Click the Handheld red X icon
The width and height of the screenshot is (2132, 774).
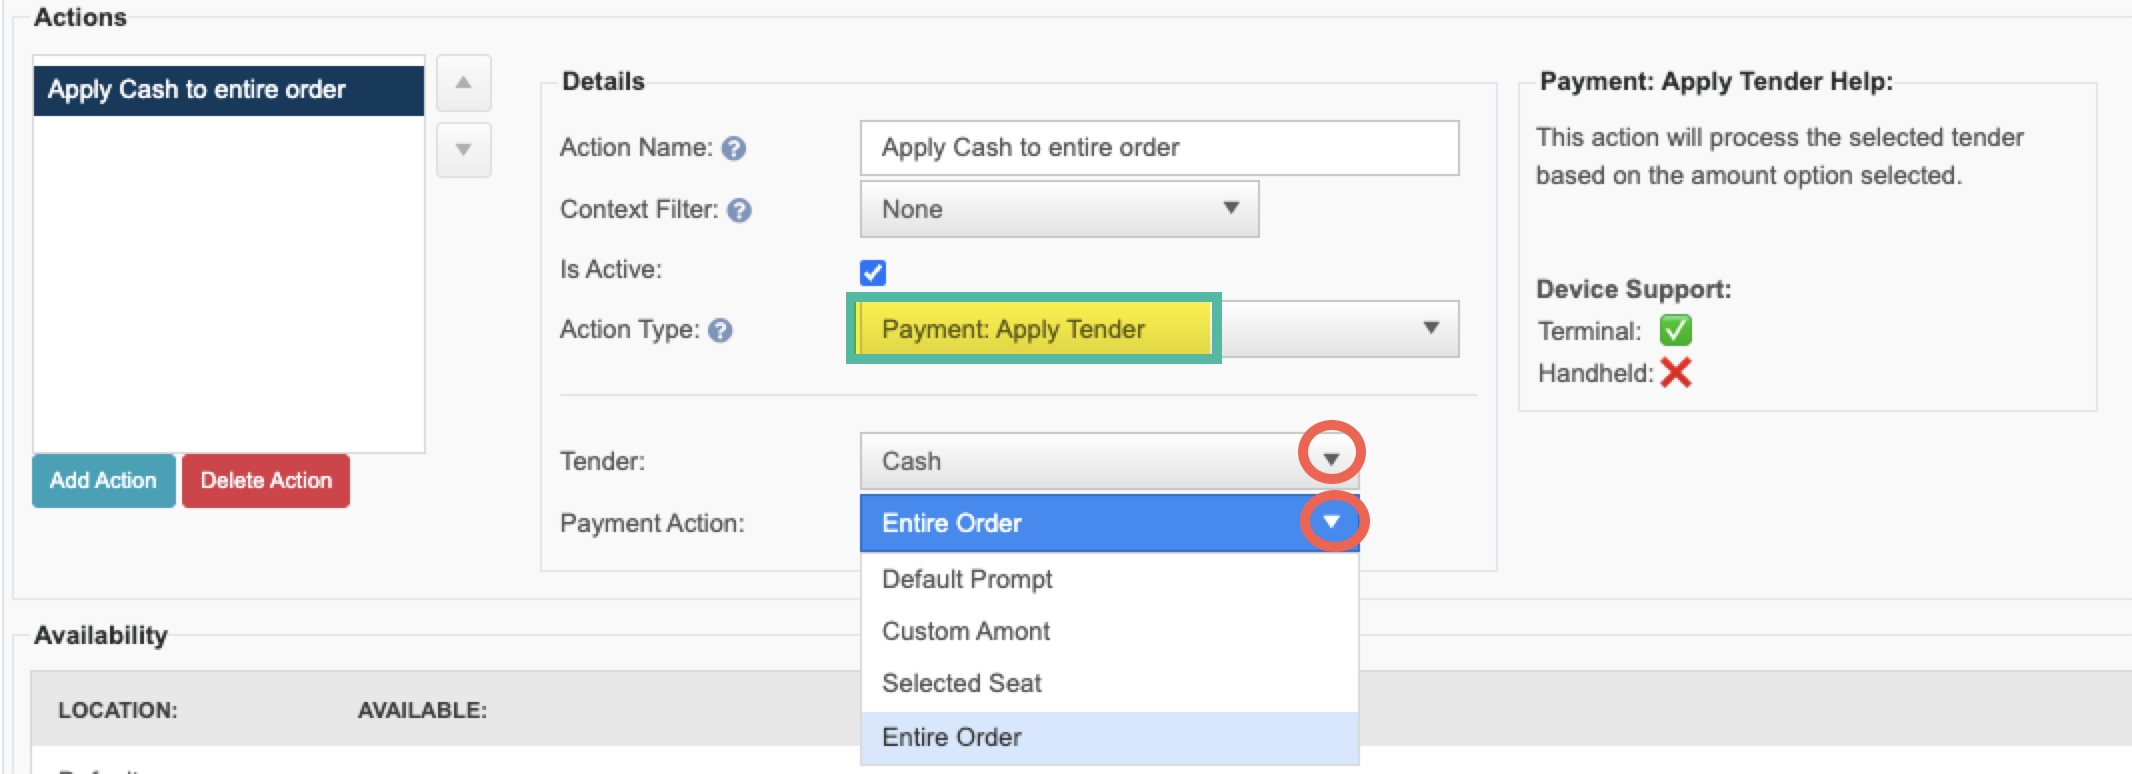[1676, 373]
